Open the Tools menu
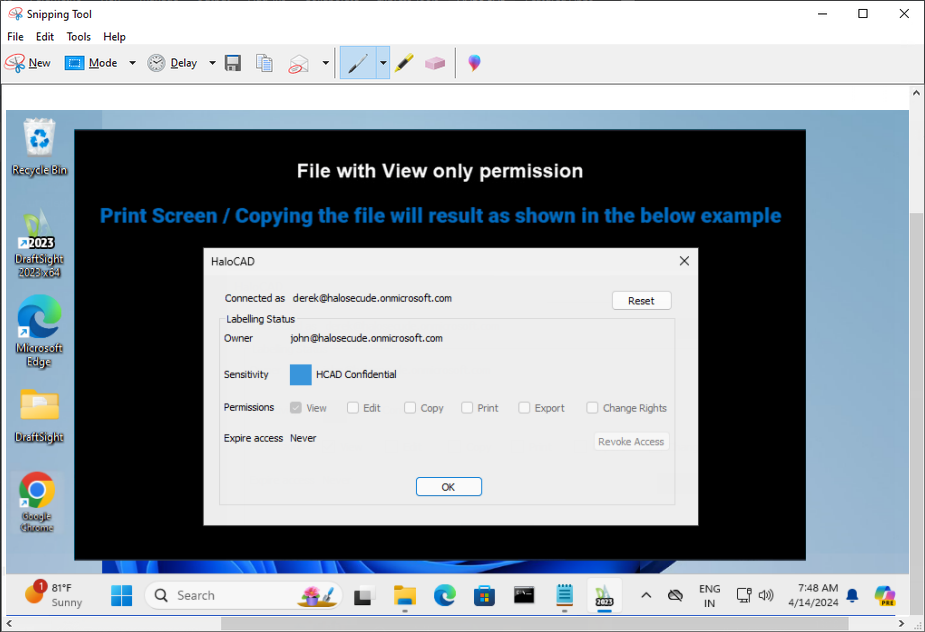This screenshot has width=925, height=632. click(x=78, y=37)
